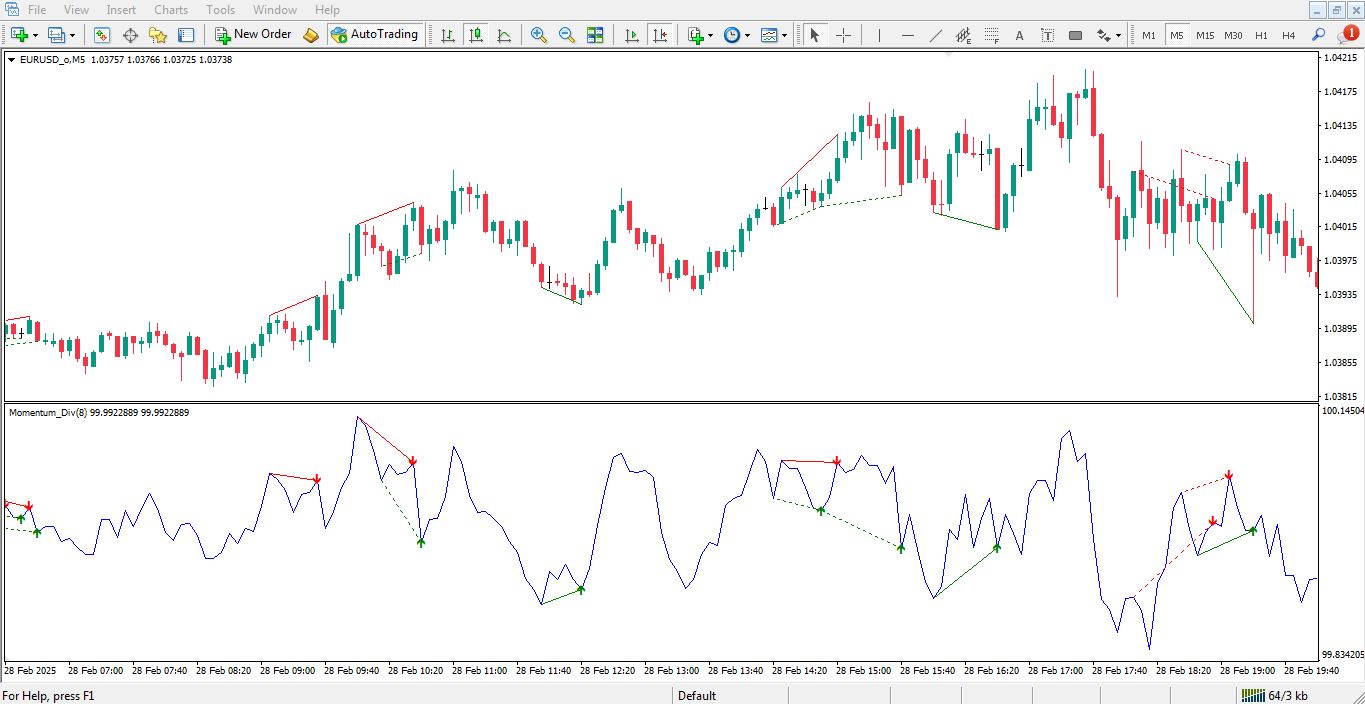Click the Default profile in status bar
Image resolution: width=1365 pixels, height=704 pixels.
pyautogui.click(x=697, y=696)
